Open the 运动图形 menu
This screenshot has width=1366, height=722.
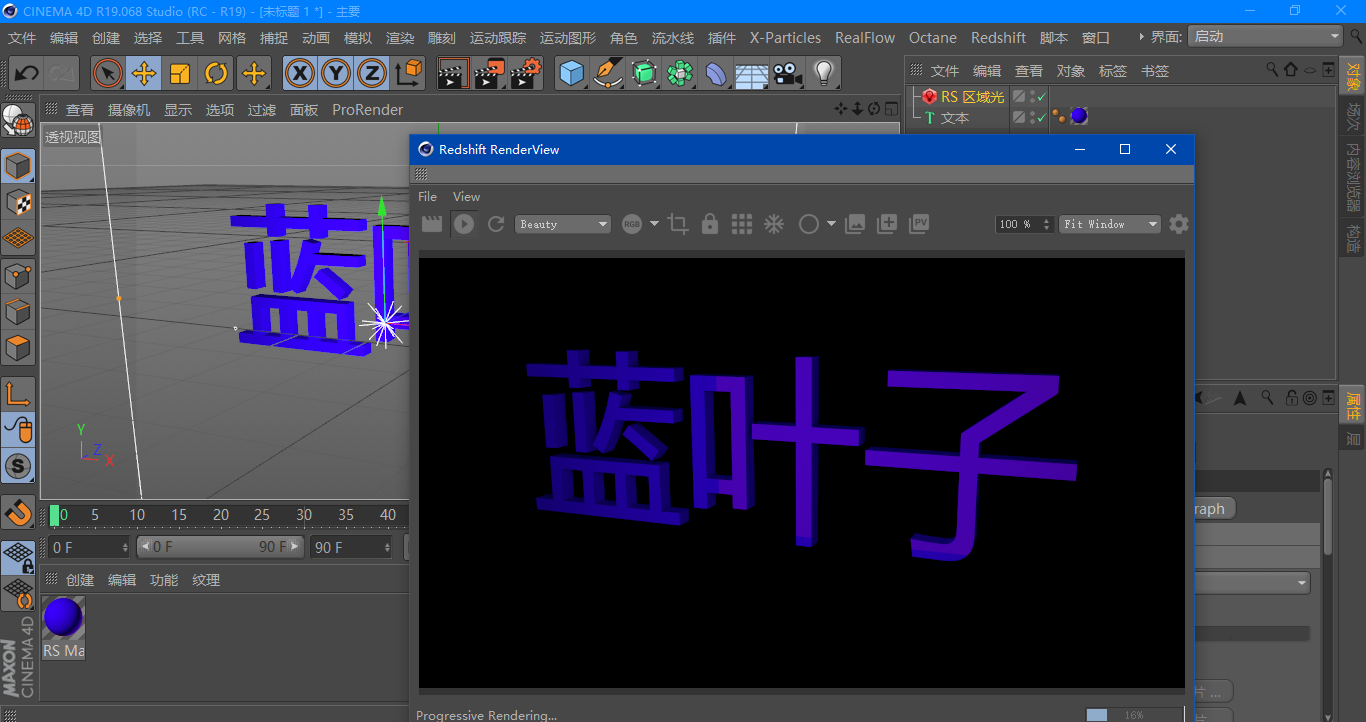pos(568,38)
